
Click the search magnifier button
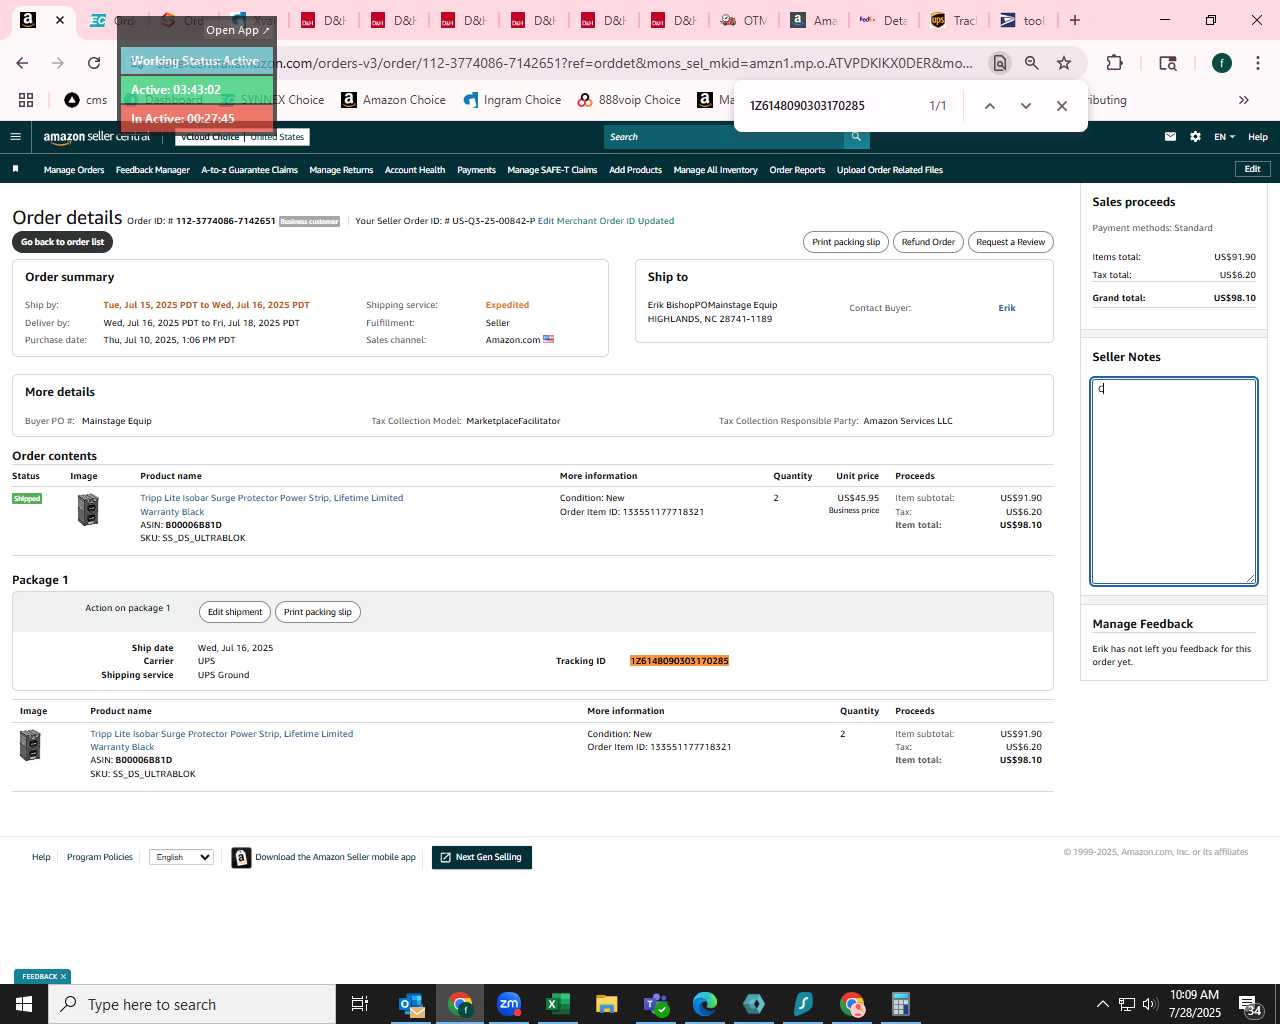click(x=856, y=137)
